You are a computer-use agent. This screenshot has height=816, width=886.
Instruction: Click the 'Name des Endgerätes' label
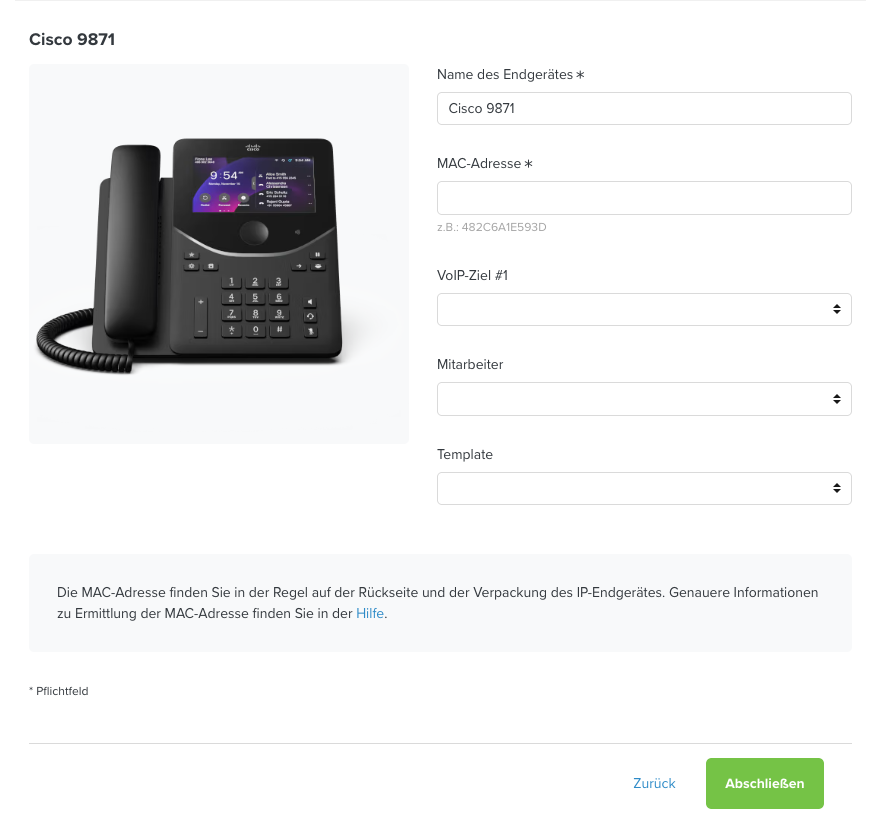(510, 75)
